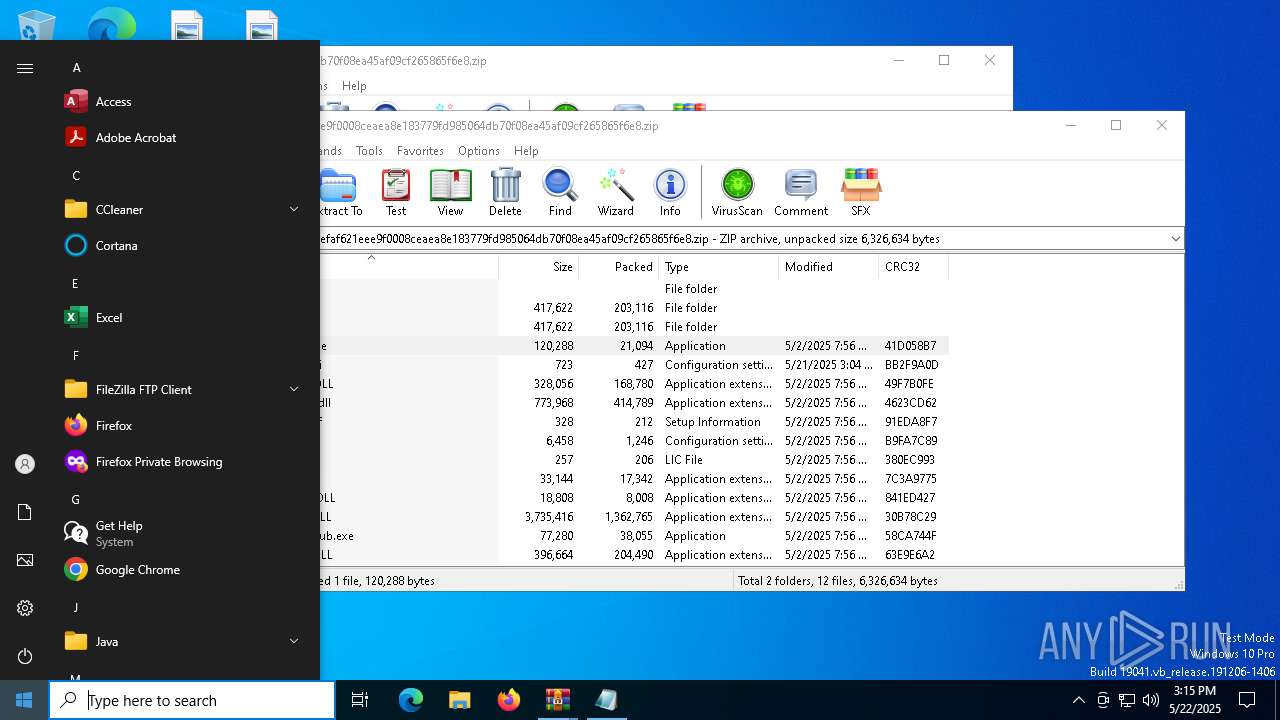Sort by the Size column header
Screen dimensions: 1280x720
pos(538,267)
